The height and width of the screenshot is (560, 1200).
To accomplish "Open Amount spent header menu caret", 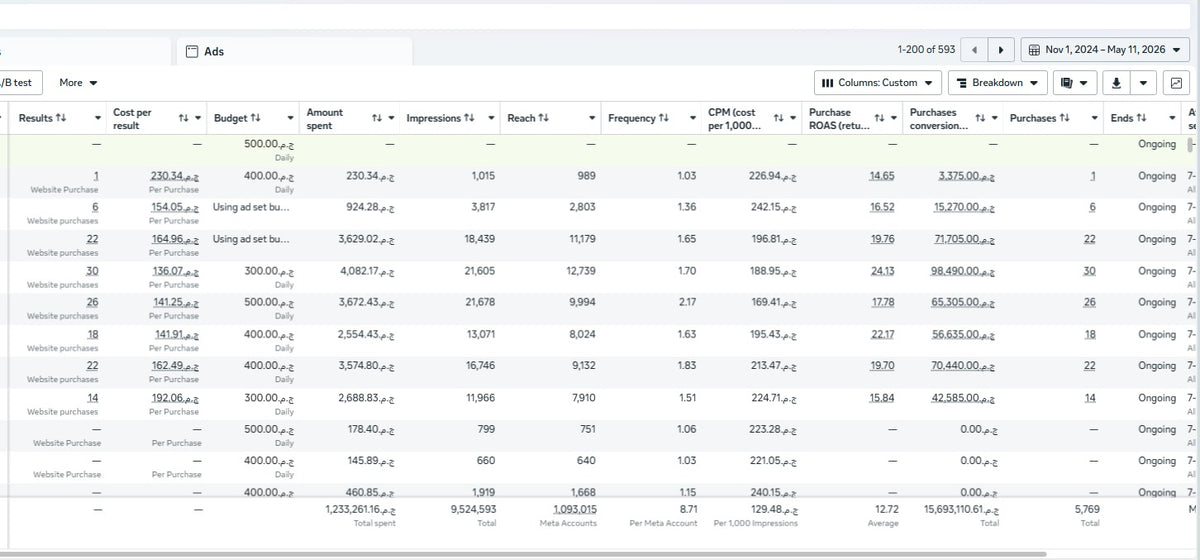I will click(391, 119).
